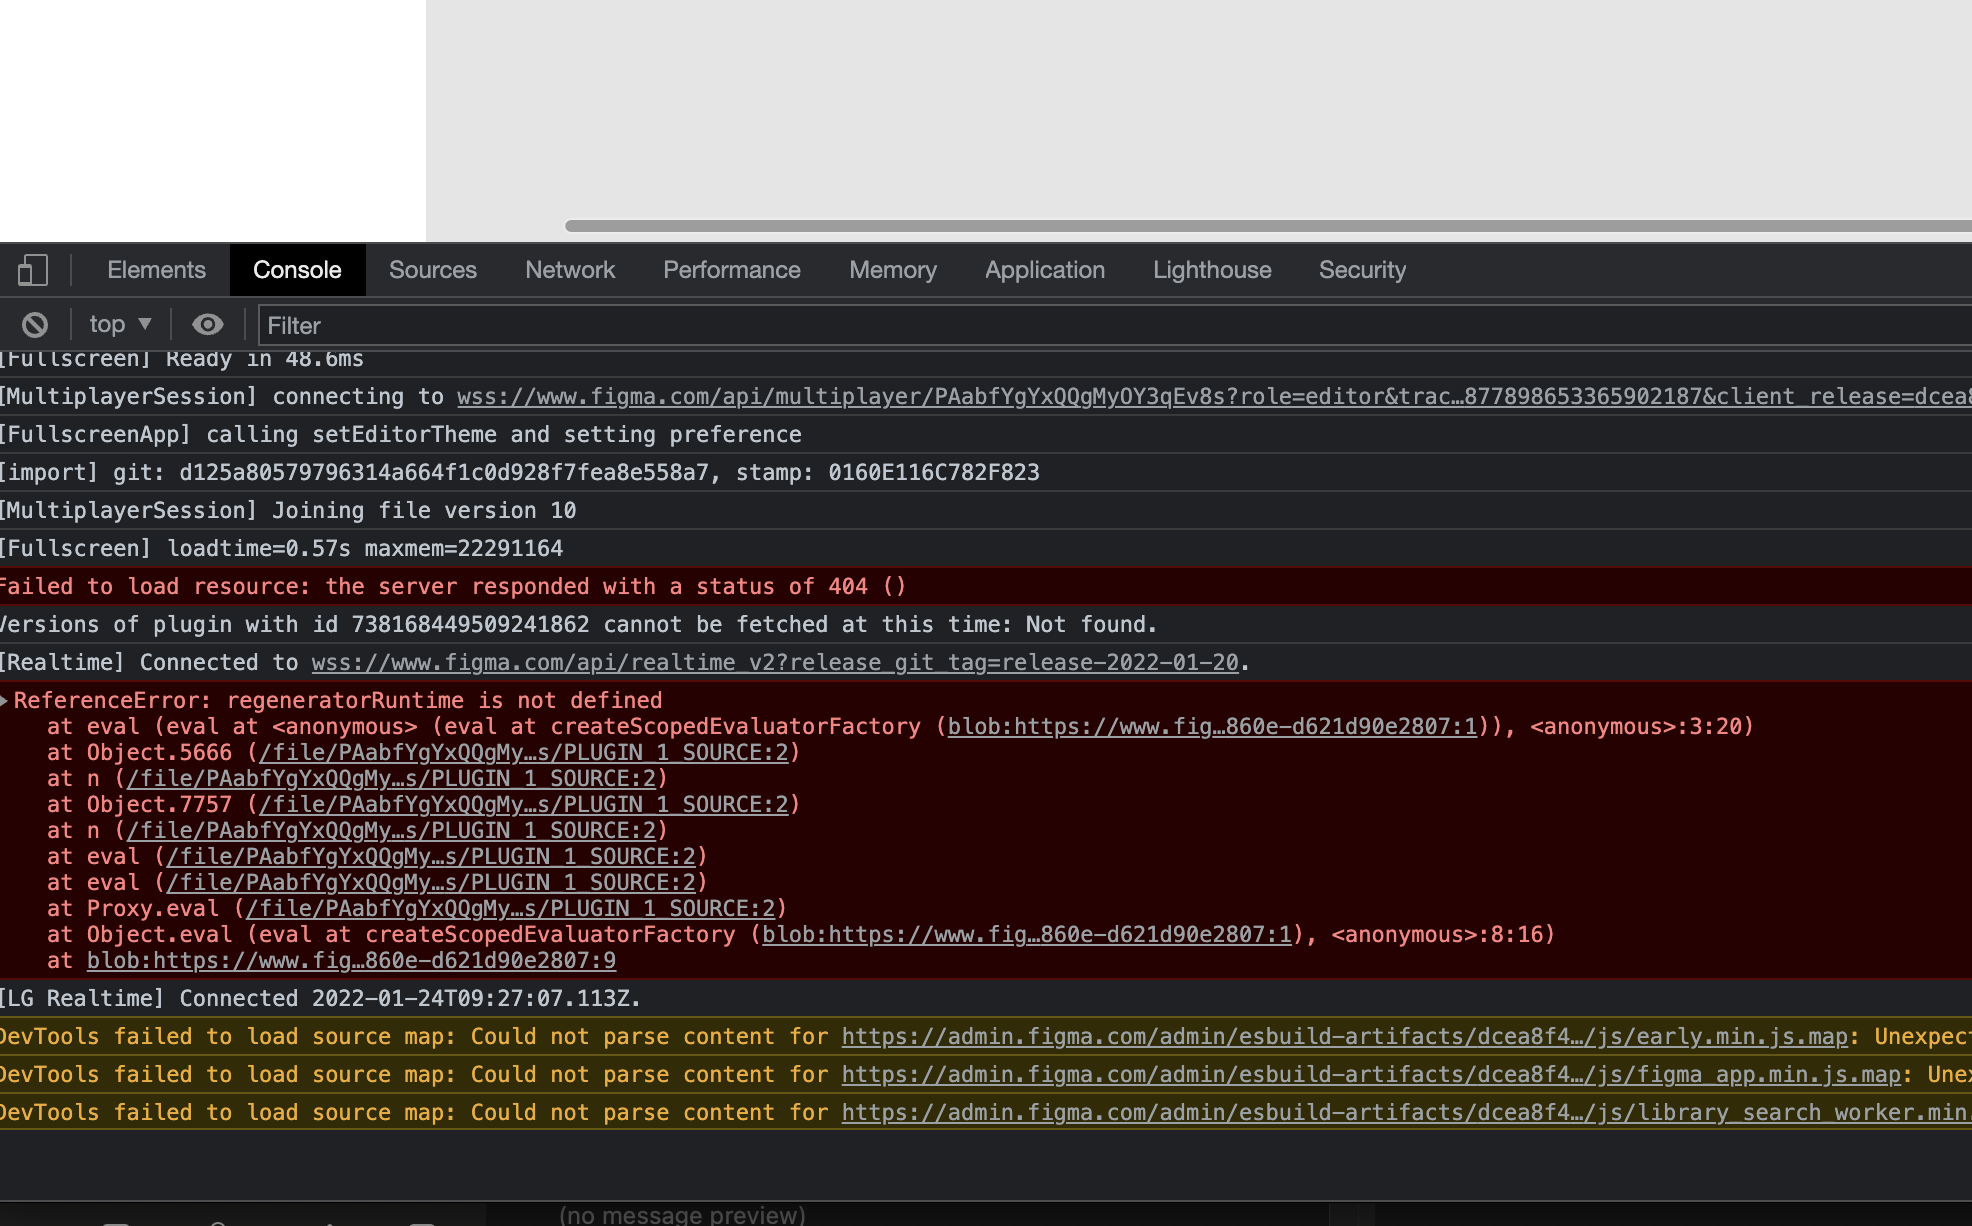The height and width of the screenshot is (1226, 1972).
Task: Switch to the Elements tab
Action: pyautogui.click(x=156, y=270)
